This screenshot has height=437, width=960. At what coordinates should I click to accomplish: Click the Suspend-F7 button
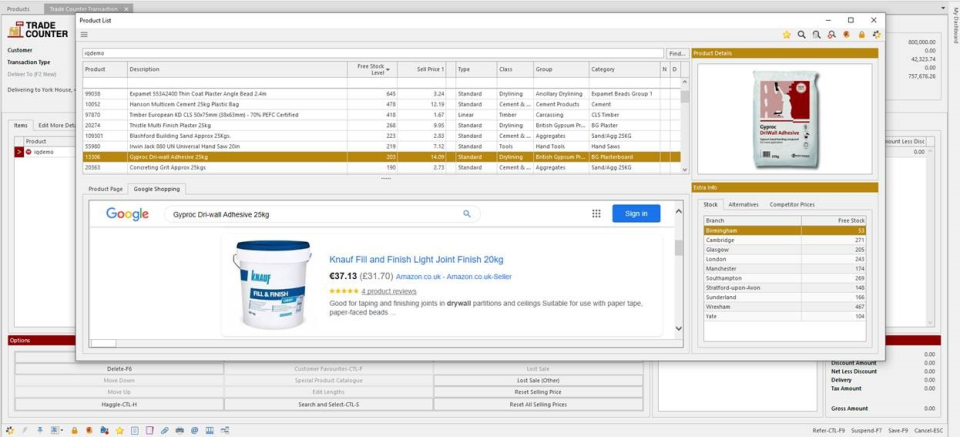tap(864, 430)
